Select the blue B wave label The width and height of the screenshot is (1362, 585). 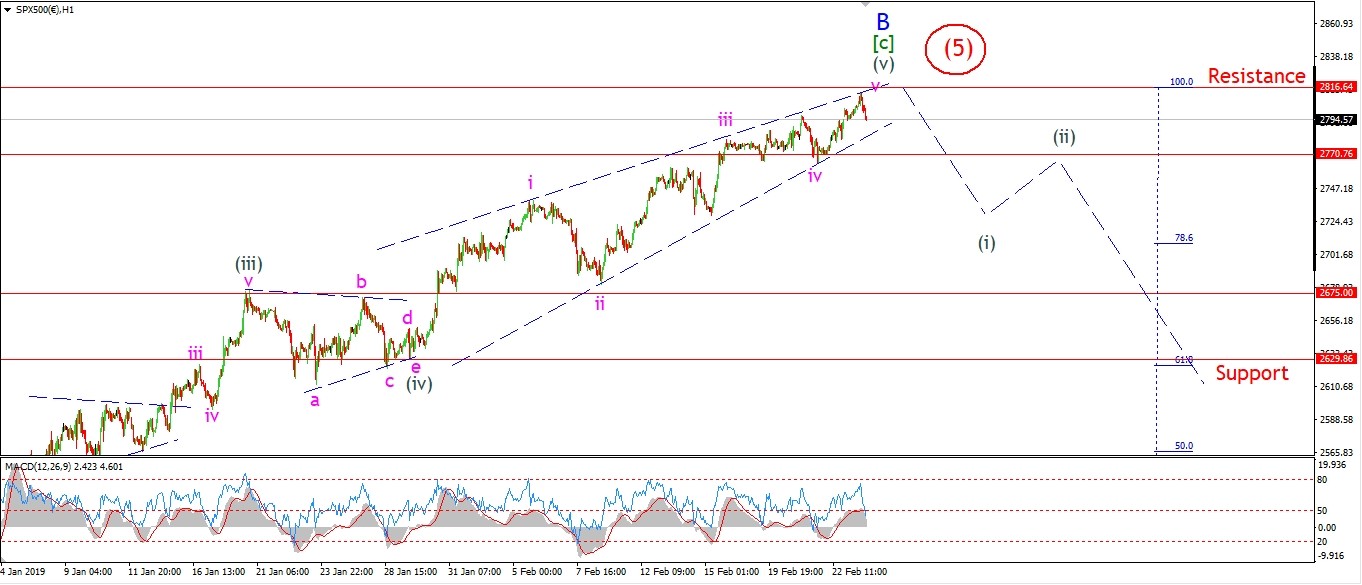pyautogui.click(x=882, y=21)
